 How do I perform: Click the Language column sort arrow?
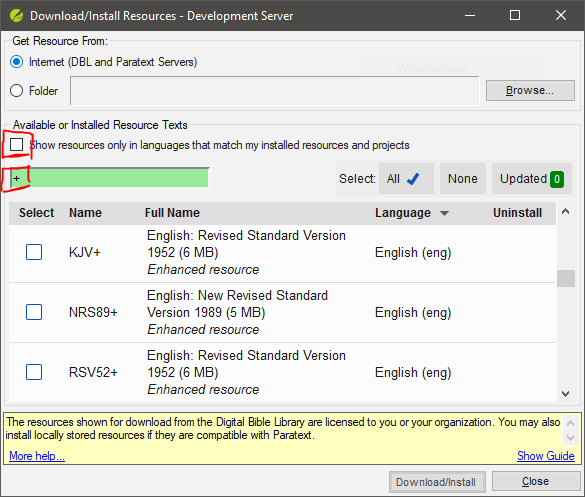444,213
